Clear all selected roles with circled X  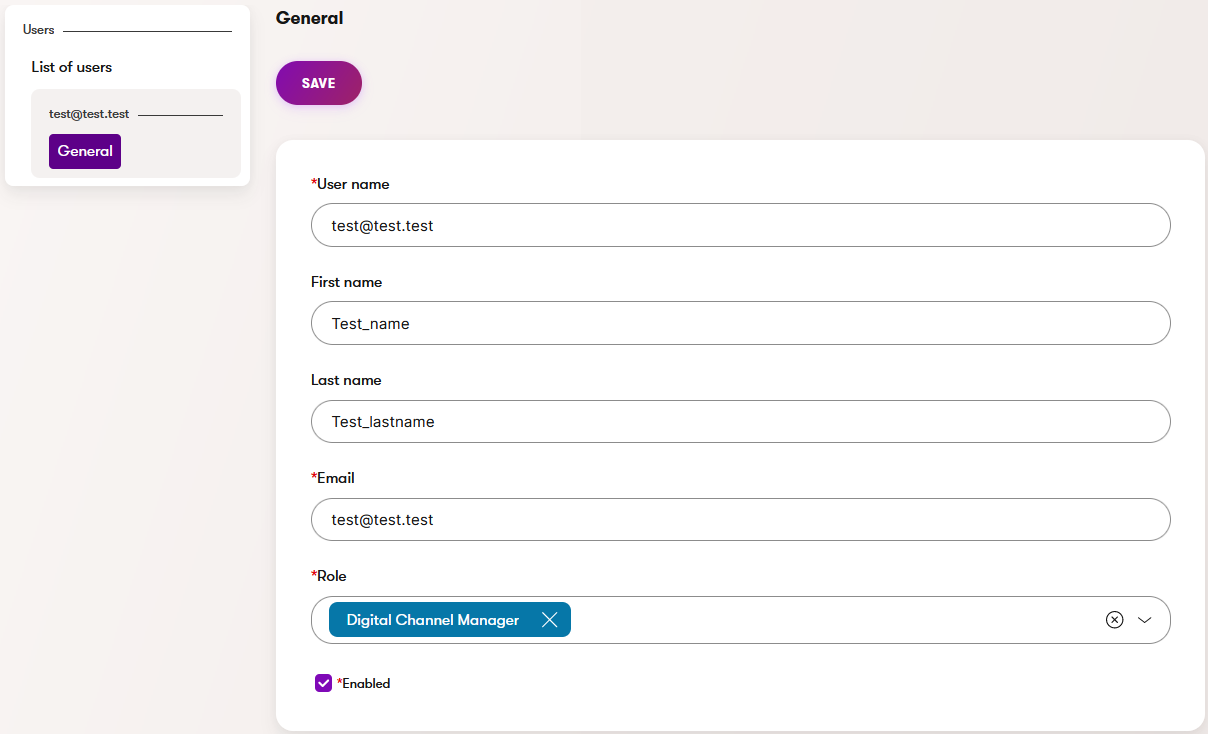click(x=1114, y=620)
